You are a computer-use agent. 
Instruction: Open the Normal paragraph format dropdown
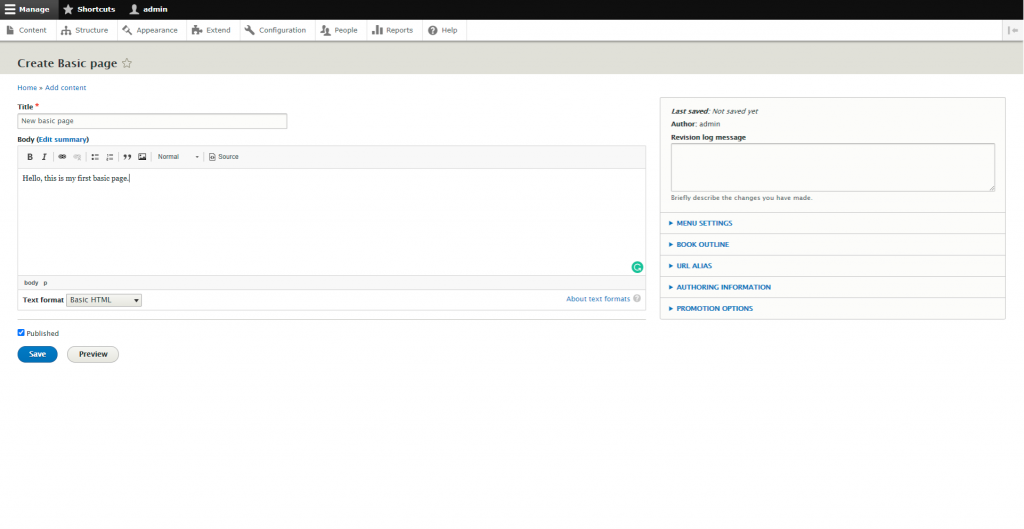coord(178,157)
